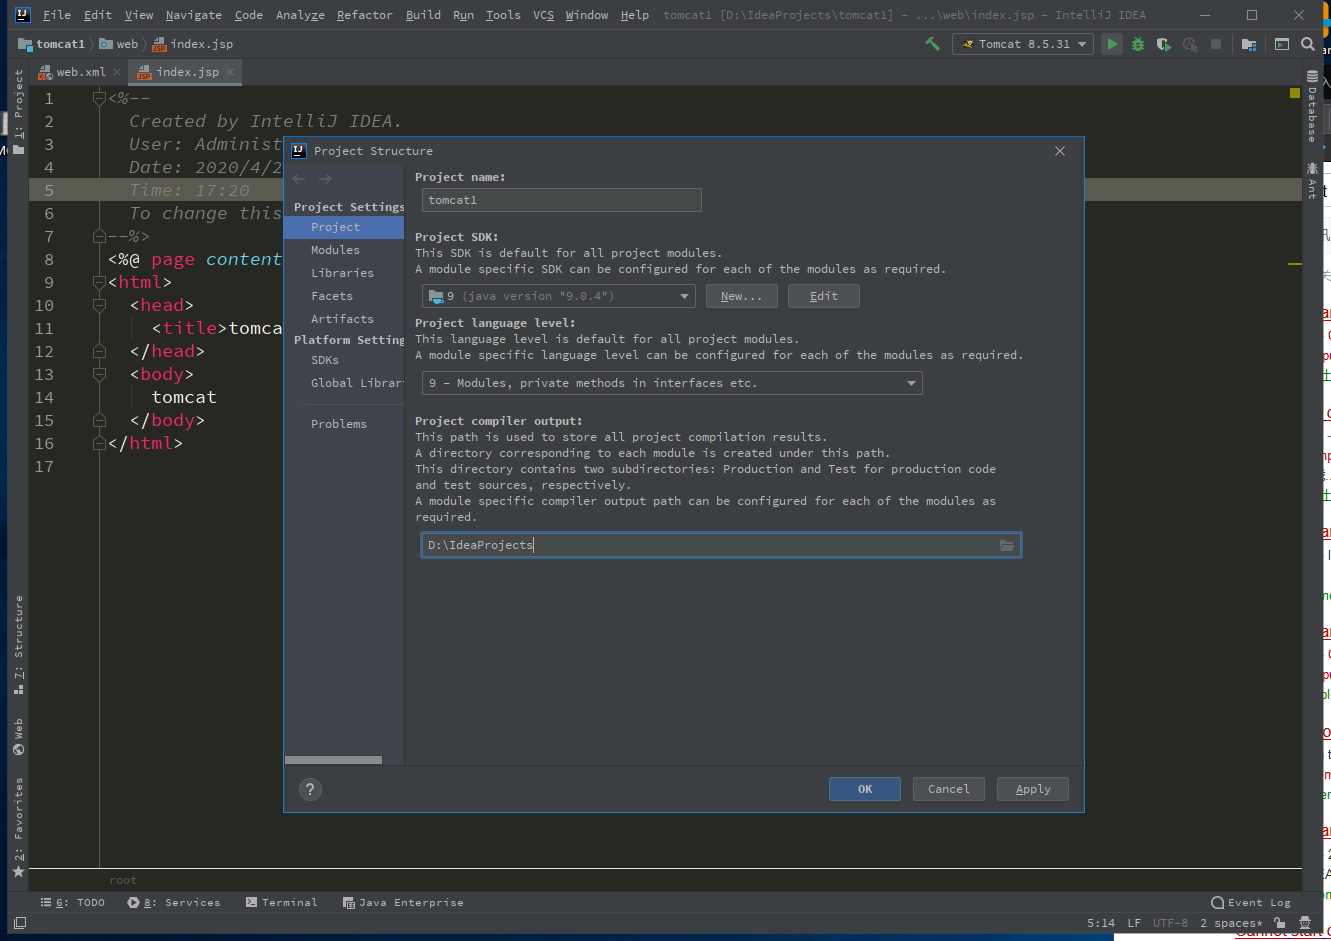Open the TODO tool window tab
The image size is (1331, 941).
point(73,902)
